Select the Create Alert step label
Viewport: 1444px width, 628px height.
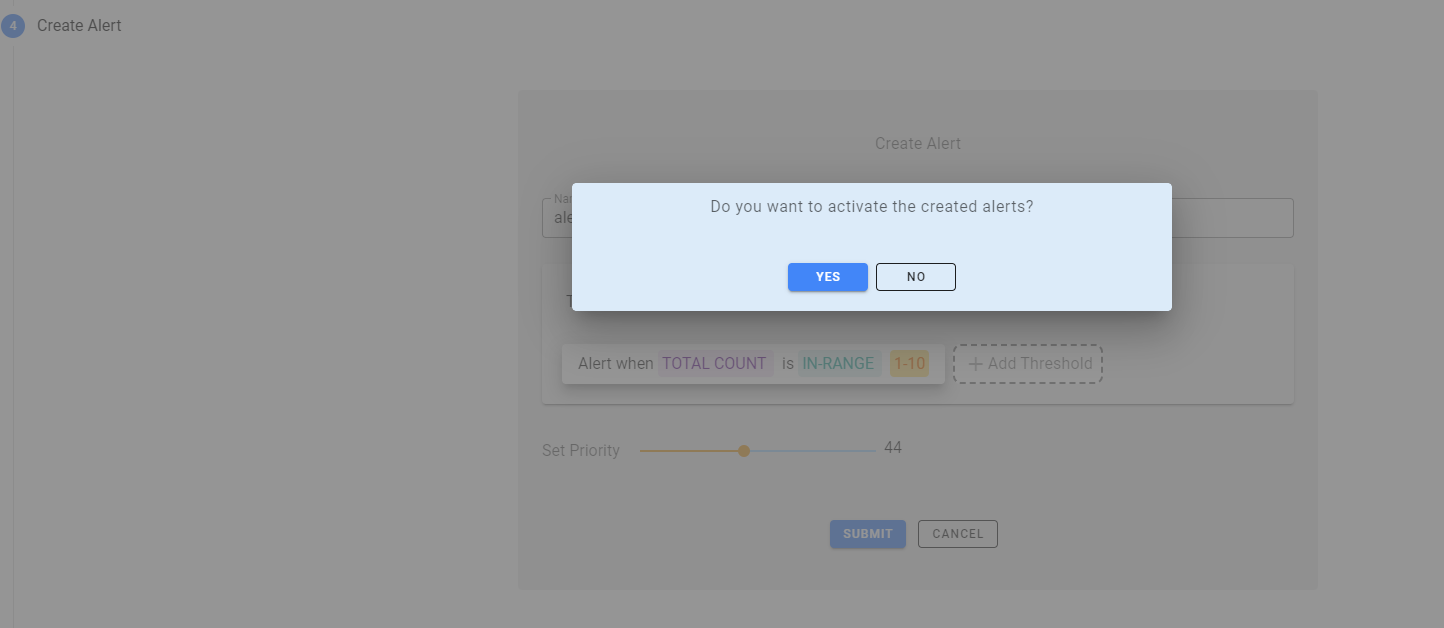[x=79, y=26]
